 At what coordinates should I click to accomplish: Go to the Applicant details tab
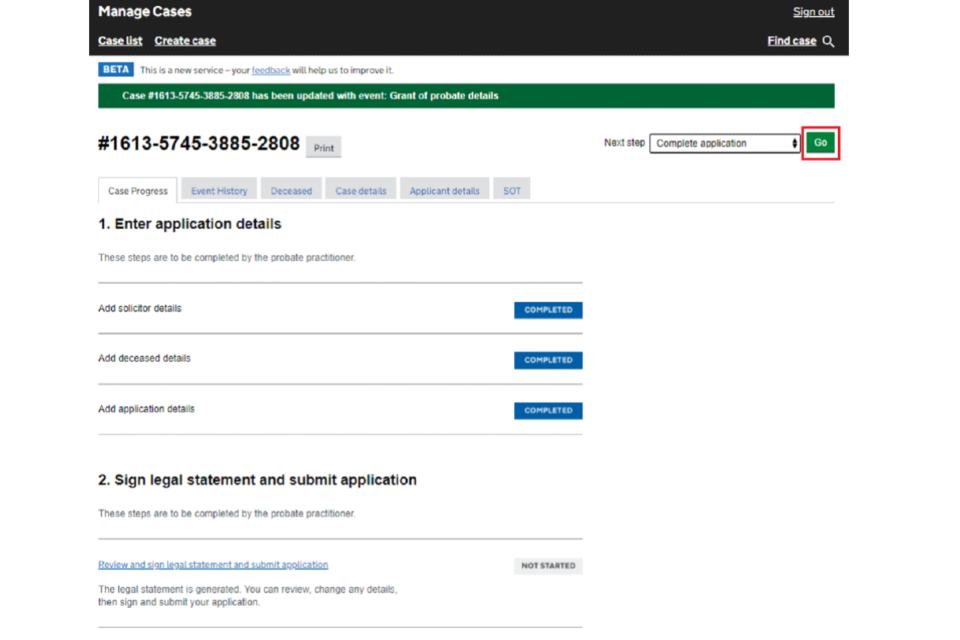pos(444,190)
